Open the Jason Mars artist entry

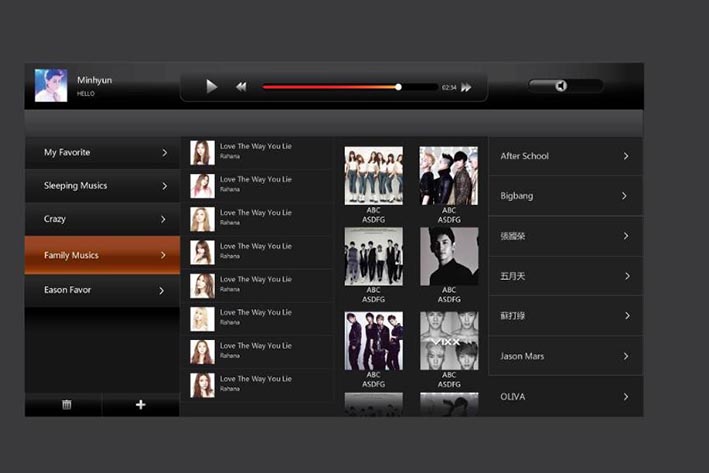click(x=565, y=356)
